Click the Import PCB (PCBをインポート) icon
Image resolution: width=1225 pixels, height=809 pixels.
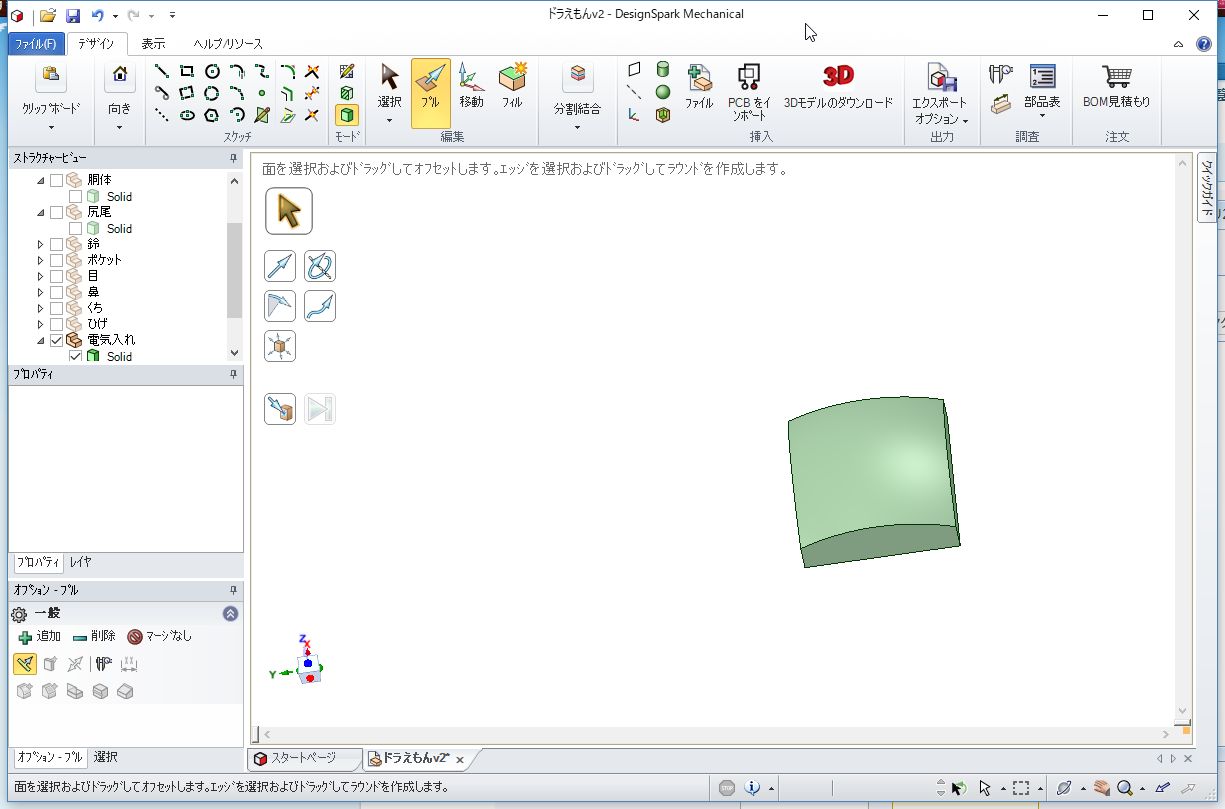tap(748, 77)
